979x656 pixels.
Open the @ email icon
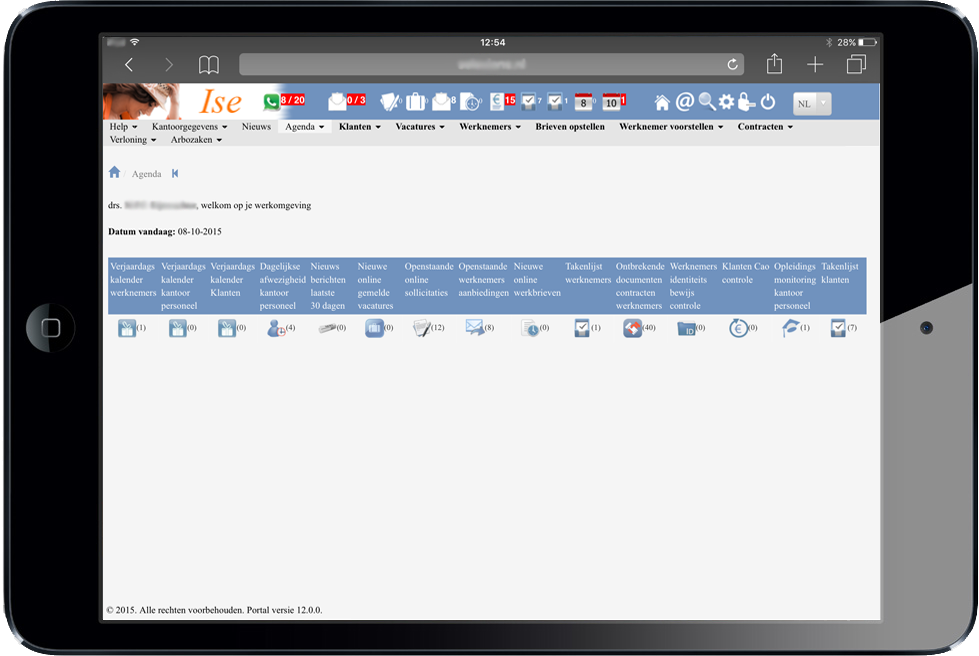(684, 102)
